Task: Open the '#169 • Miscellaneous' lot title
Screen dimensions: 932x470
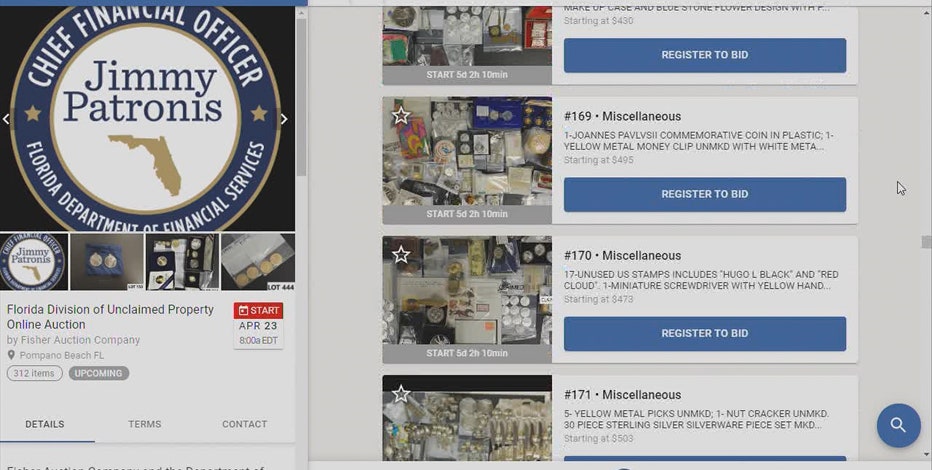Action: 622,116
